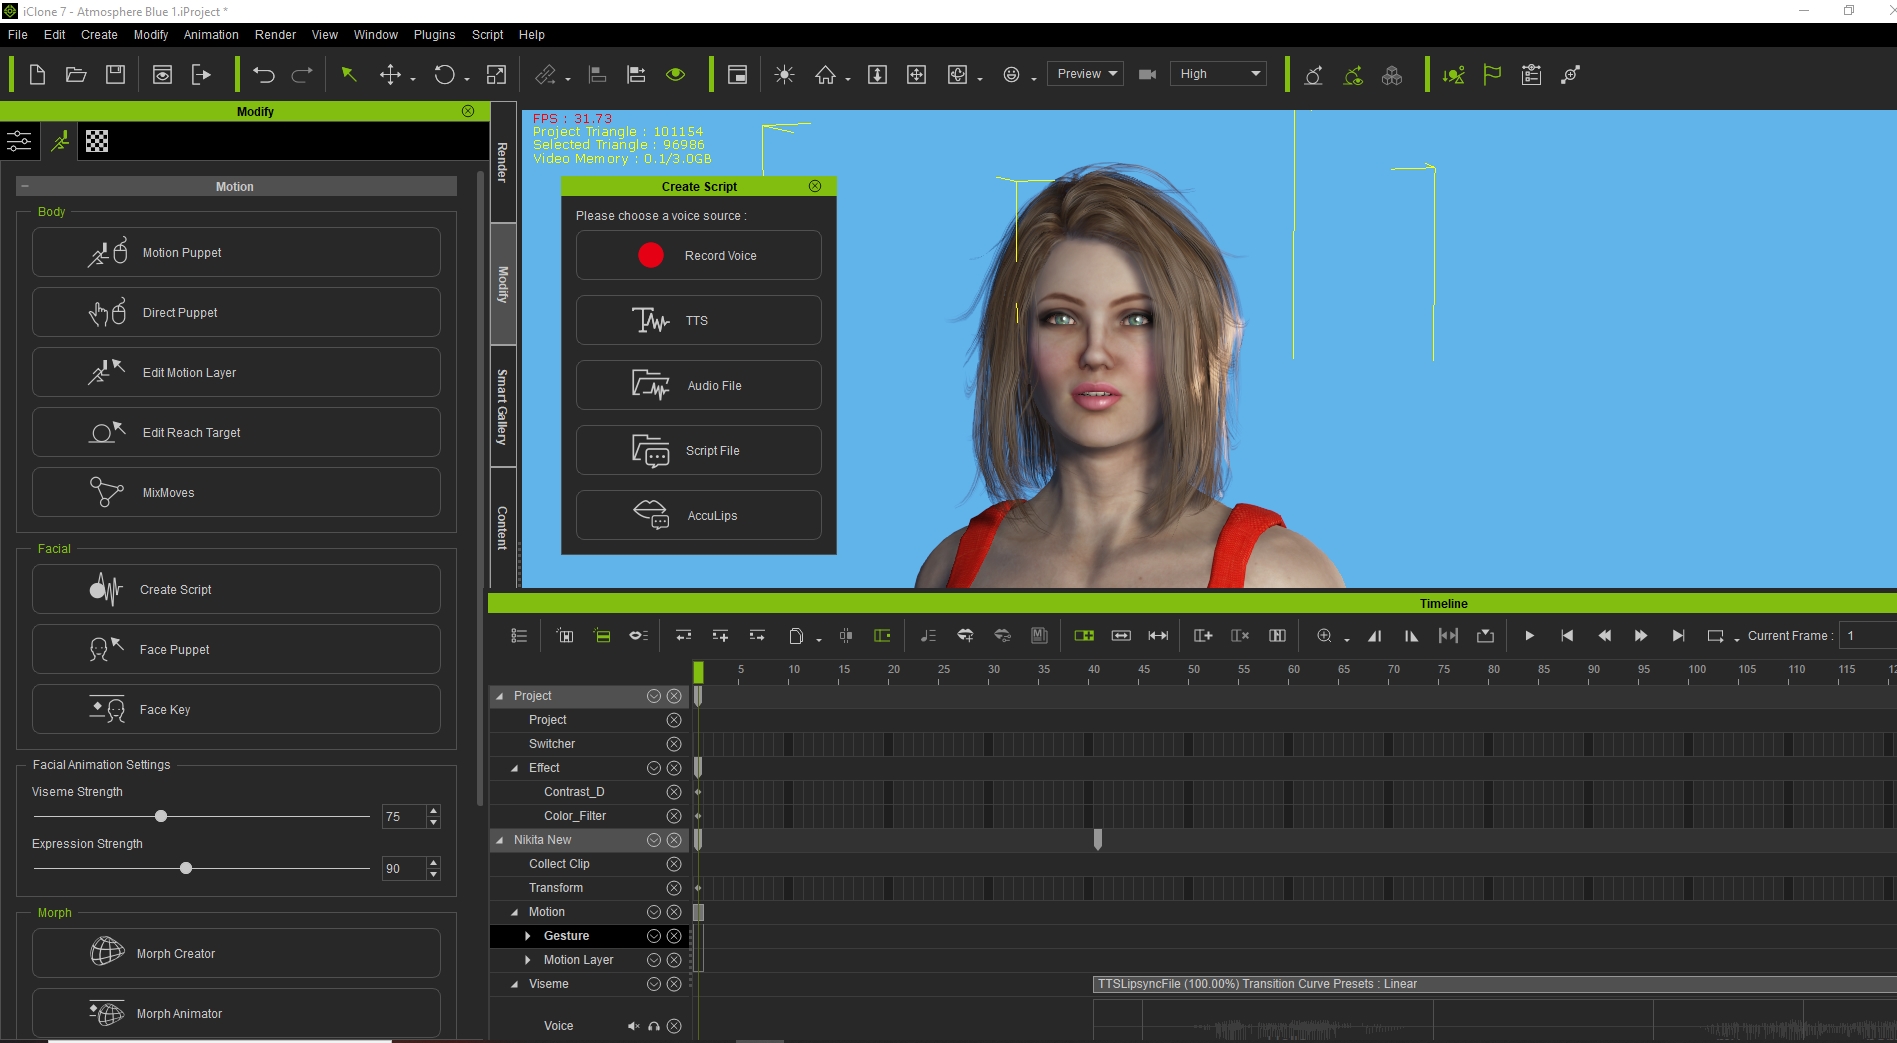The image size is (1897, 1043).
Task: Jump to the timeline start frame
Action: tap(1567, 636)
